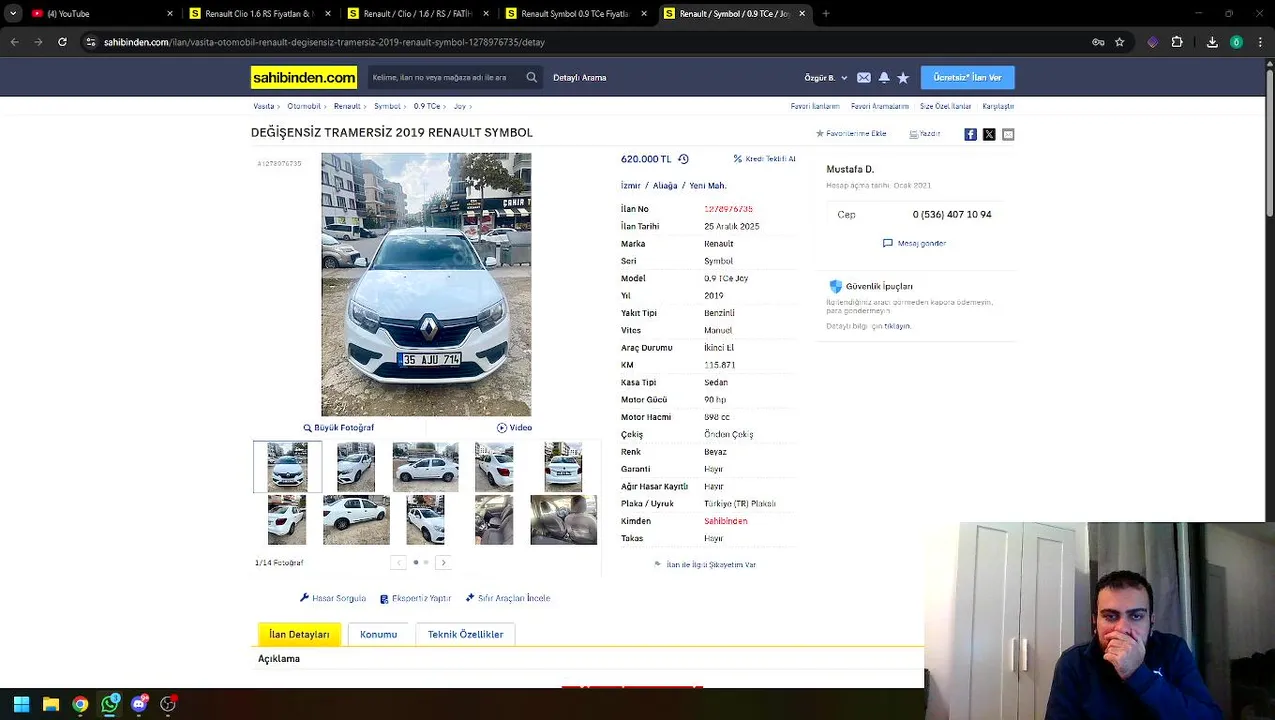
Task: Open Chrome from taskbar
Action: 80,704
